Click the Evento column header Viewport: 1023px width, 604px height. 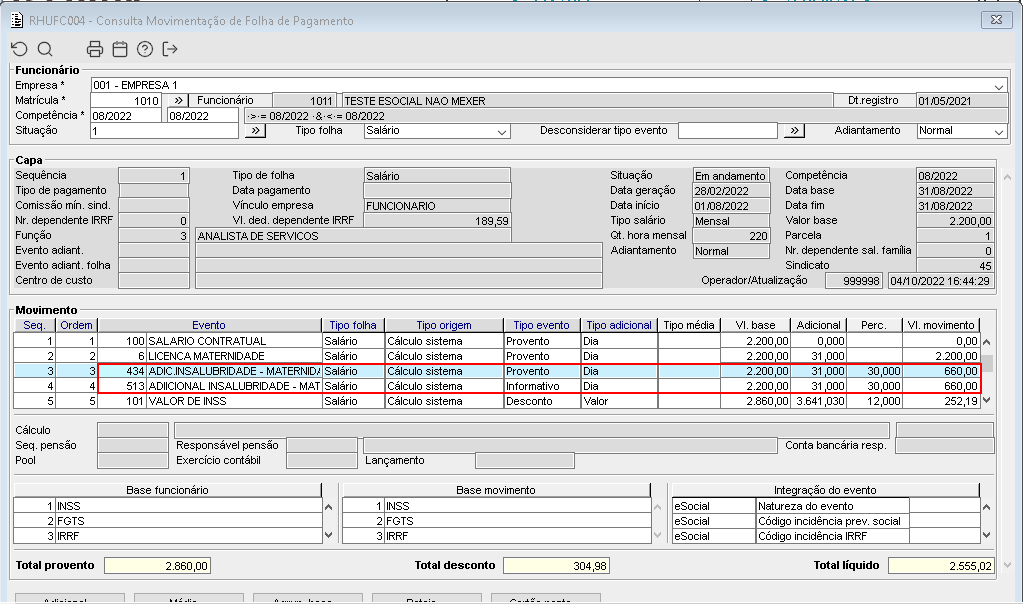(x=209, y=325)
